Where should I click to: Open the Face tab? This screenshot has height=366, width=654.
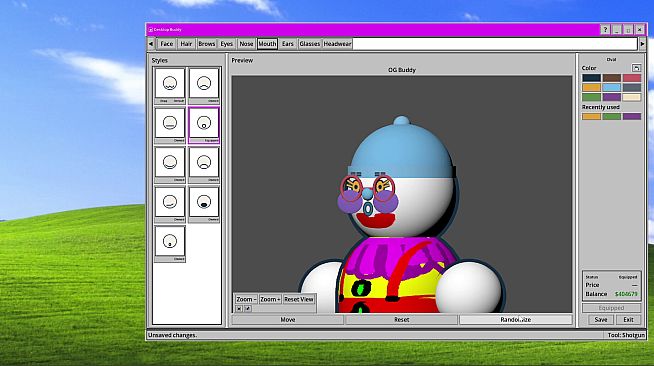coord(166,44)
